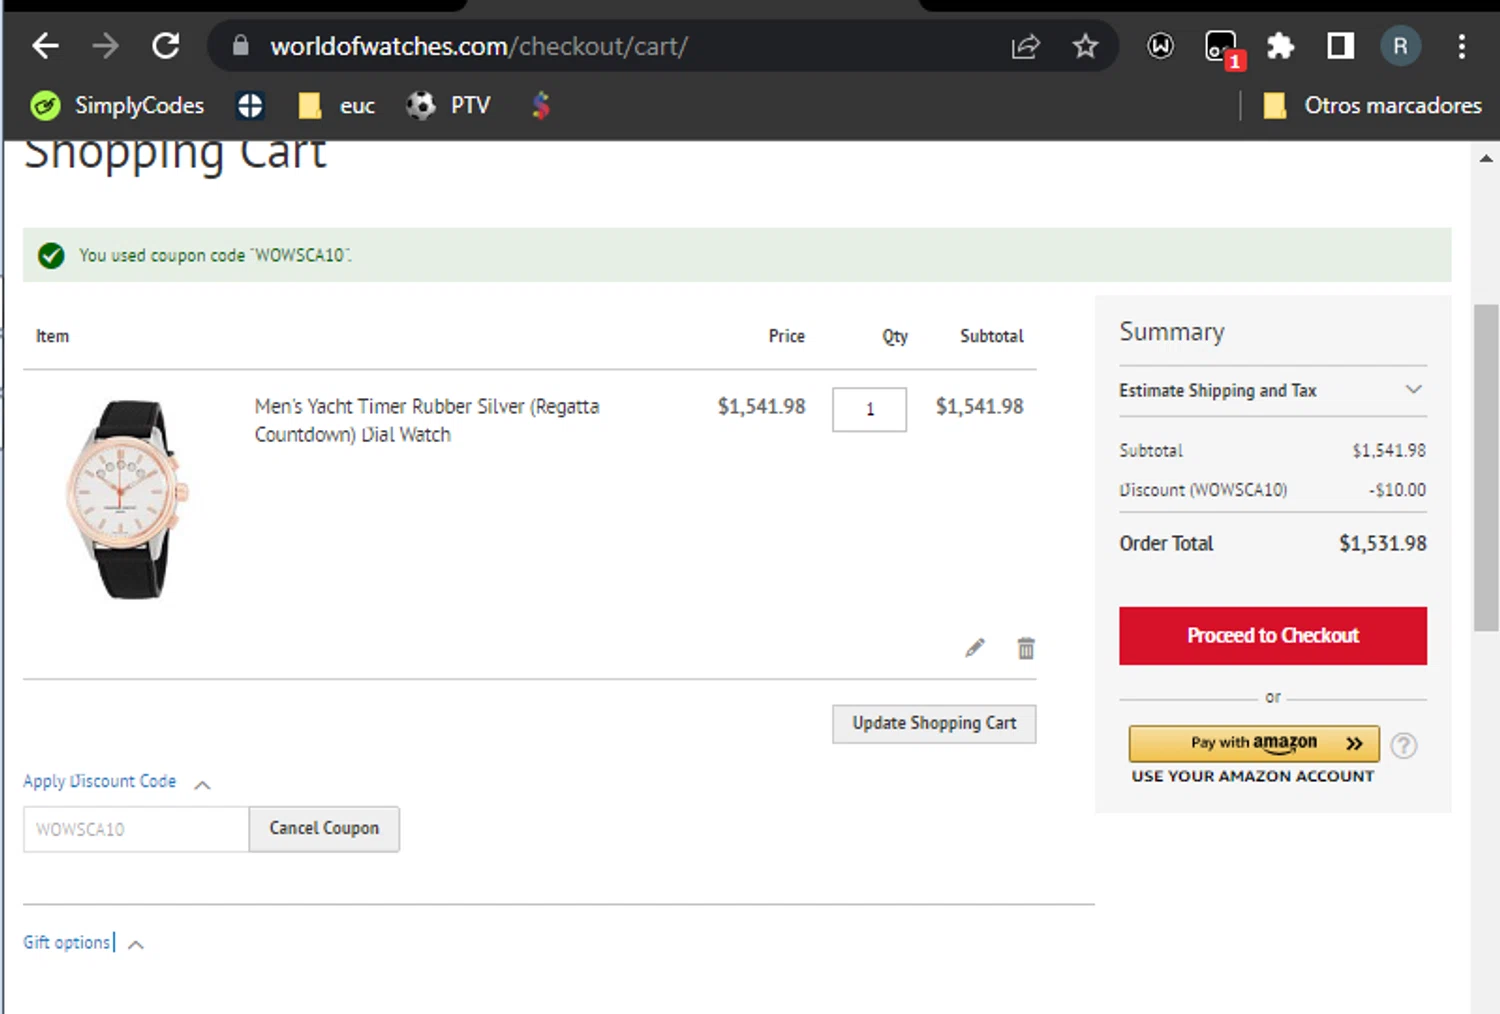Screen dimensions: 1500x1014
Task: View site security lock info
Action: click(x=240, y=46)
